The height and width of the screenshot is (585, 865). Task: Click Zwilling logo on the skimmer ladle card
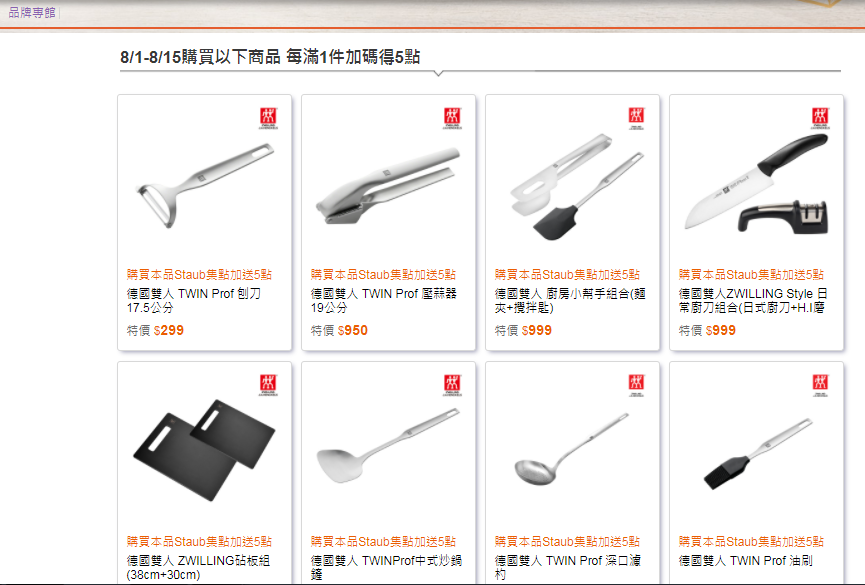[x=637, y=385]
